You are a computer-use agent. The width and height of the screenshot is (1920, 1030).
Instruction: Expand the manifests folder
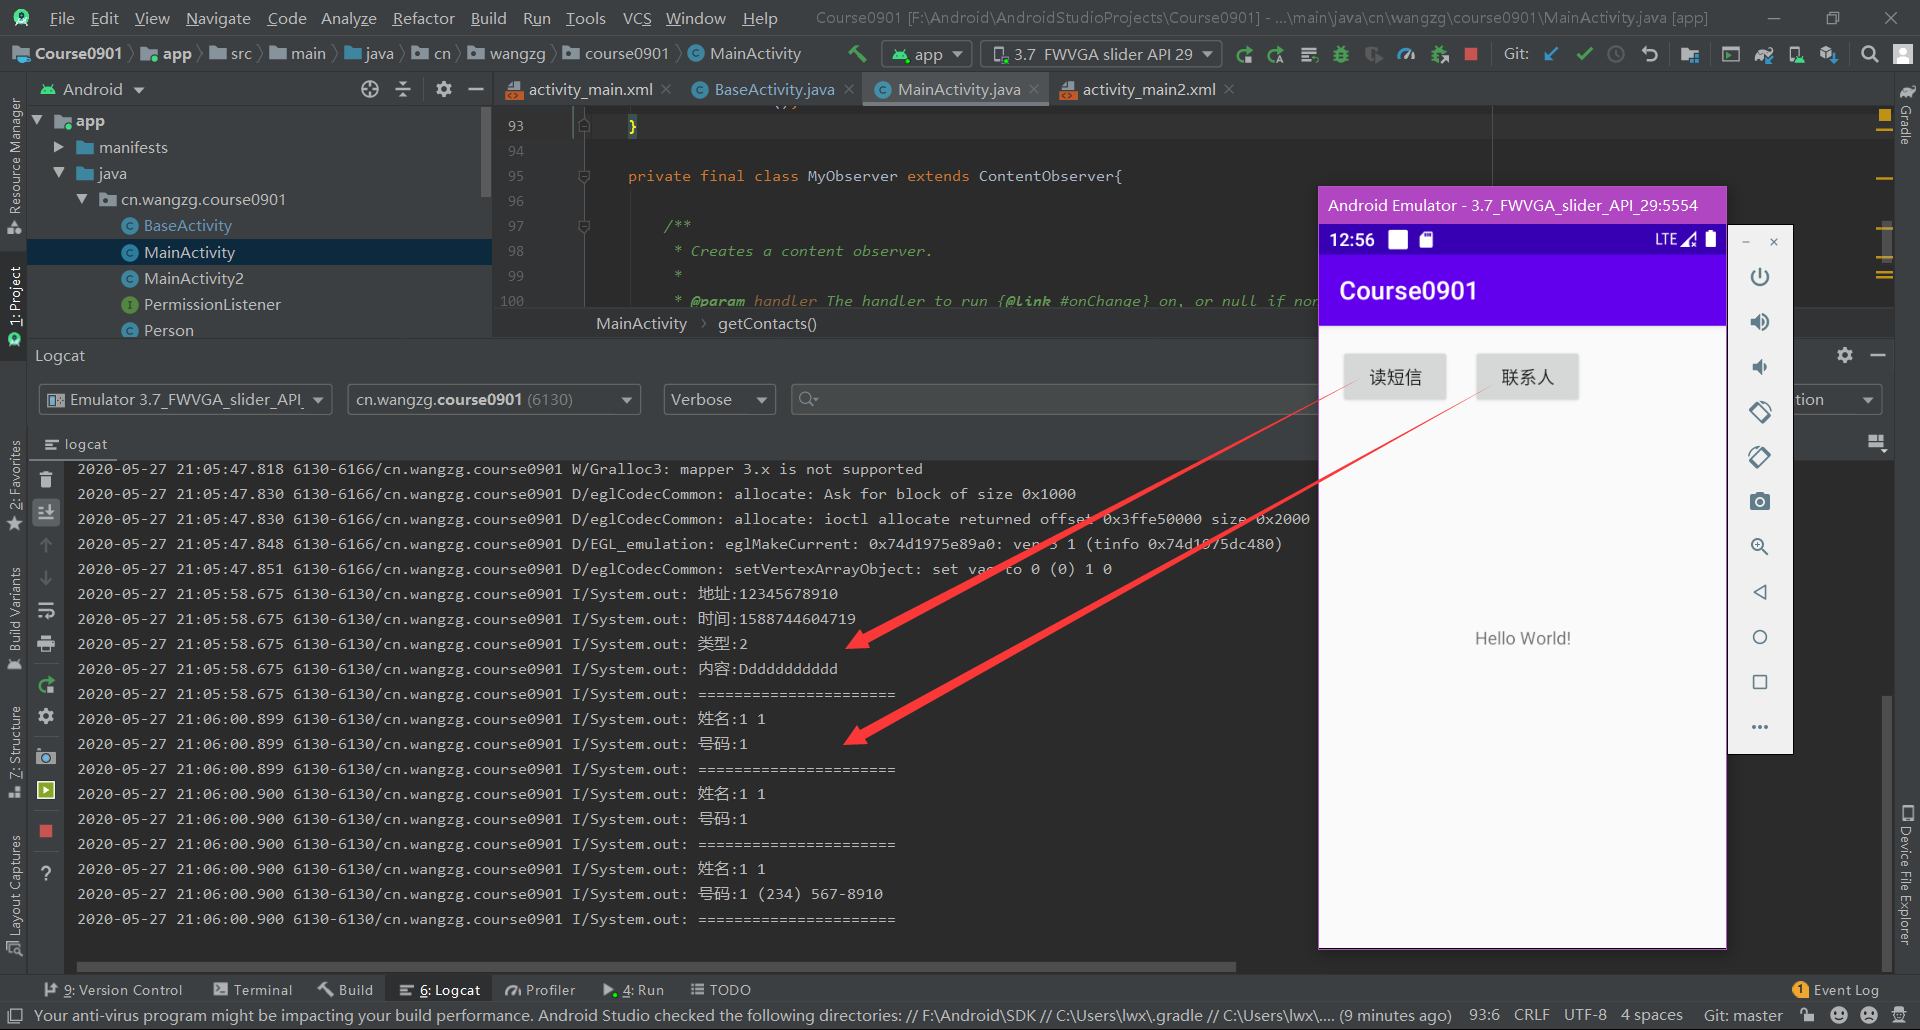58,147
